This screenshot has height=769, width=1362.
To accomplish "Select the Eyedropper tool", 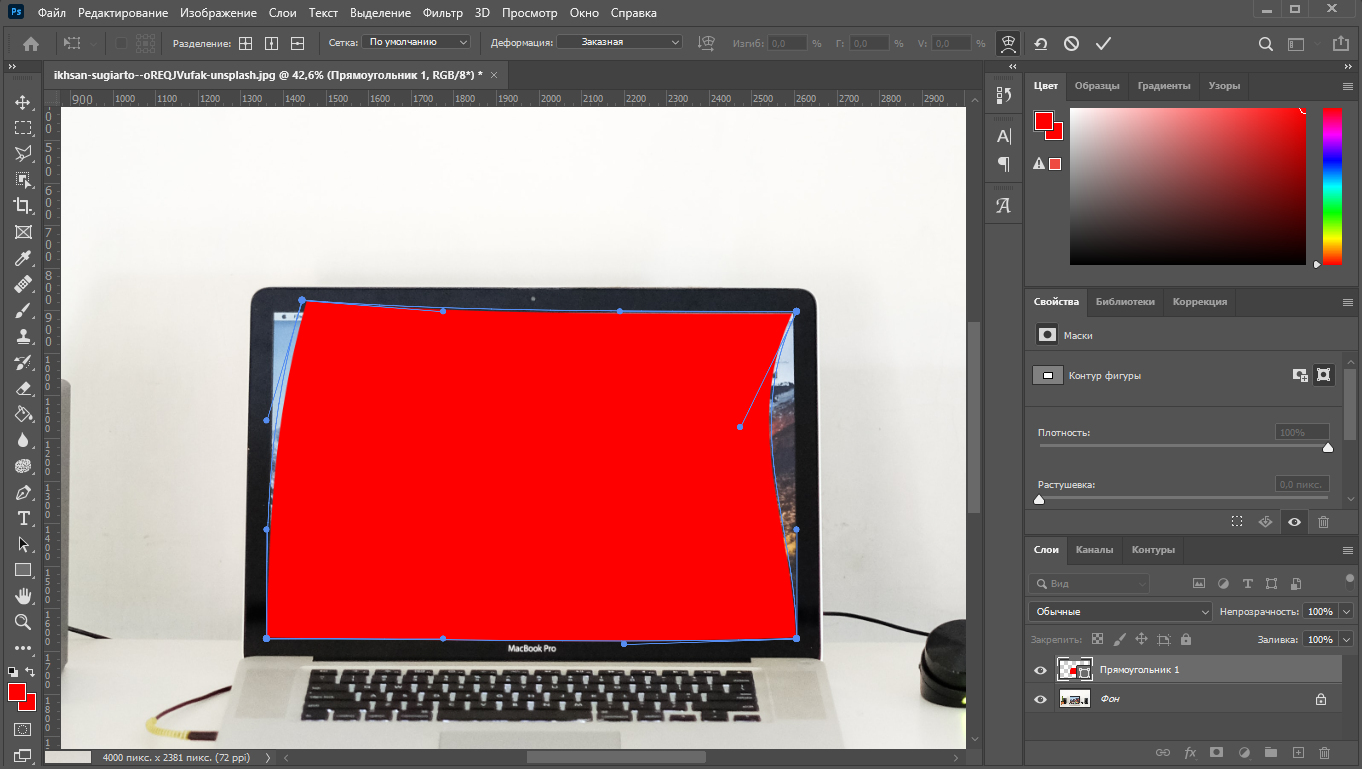I will [22, 258].
